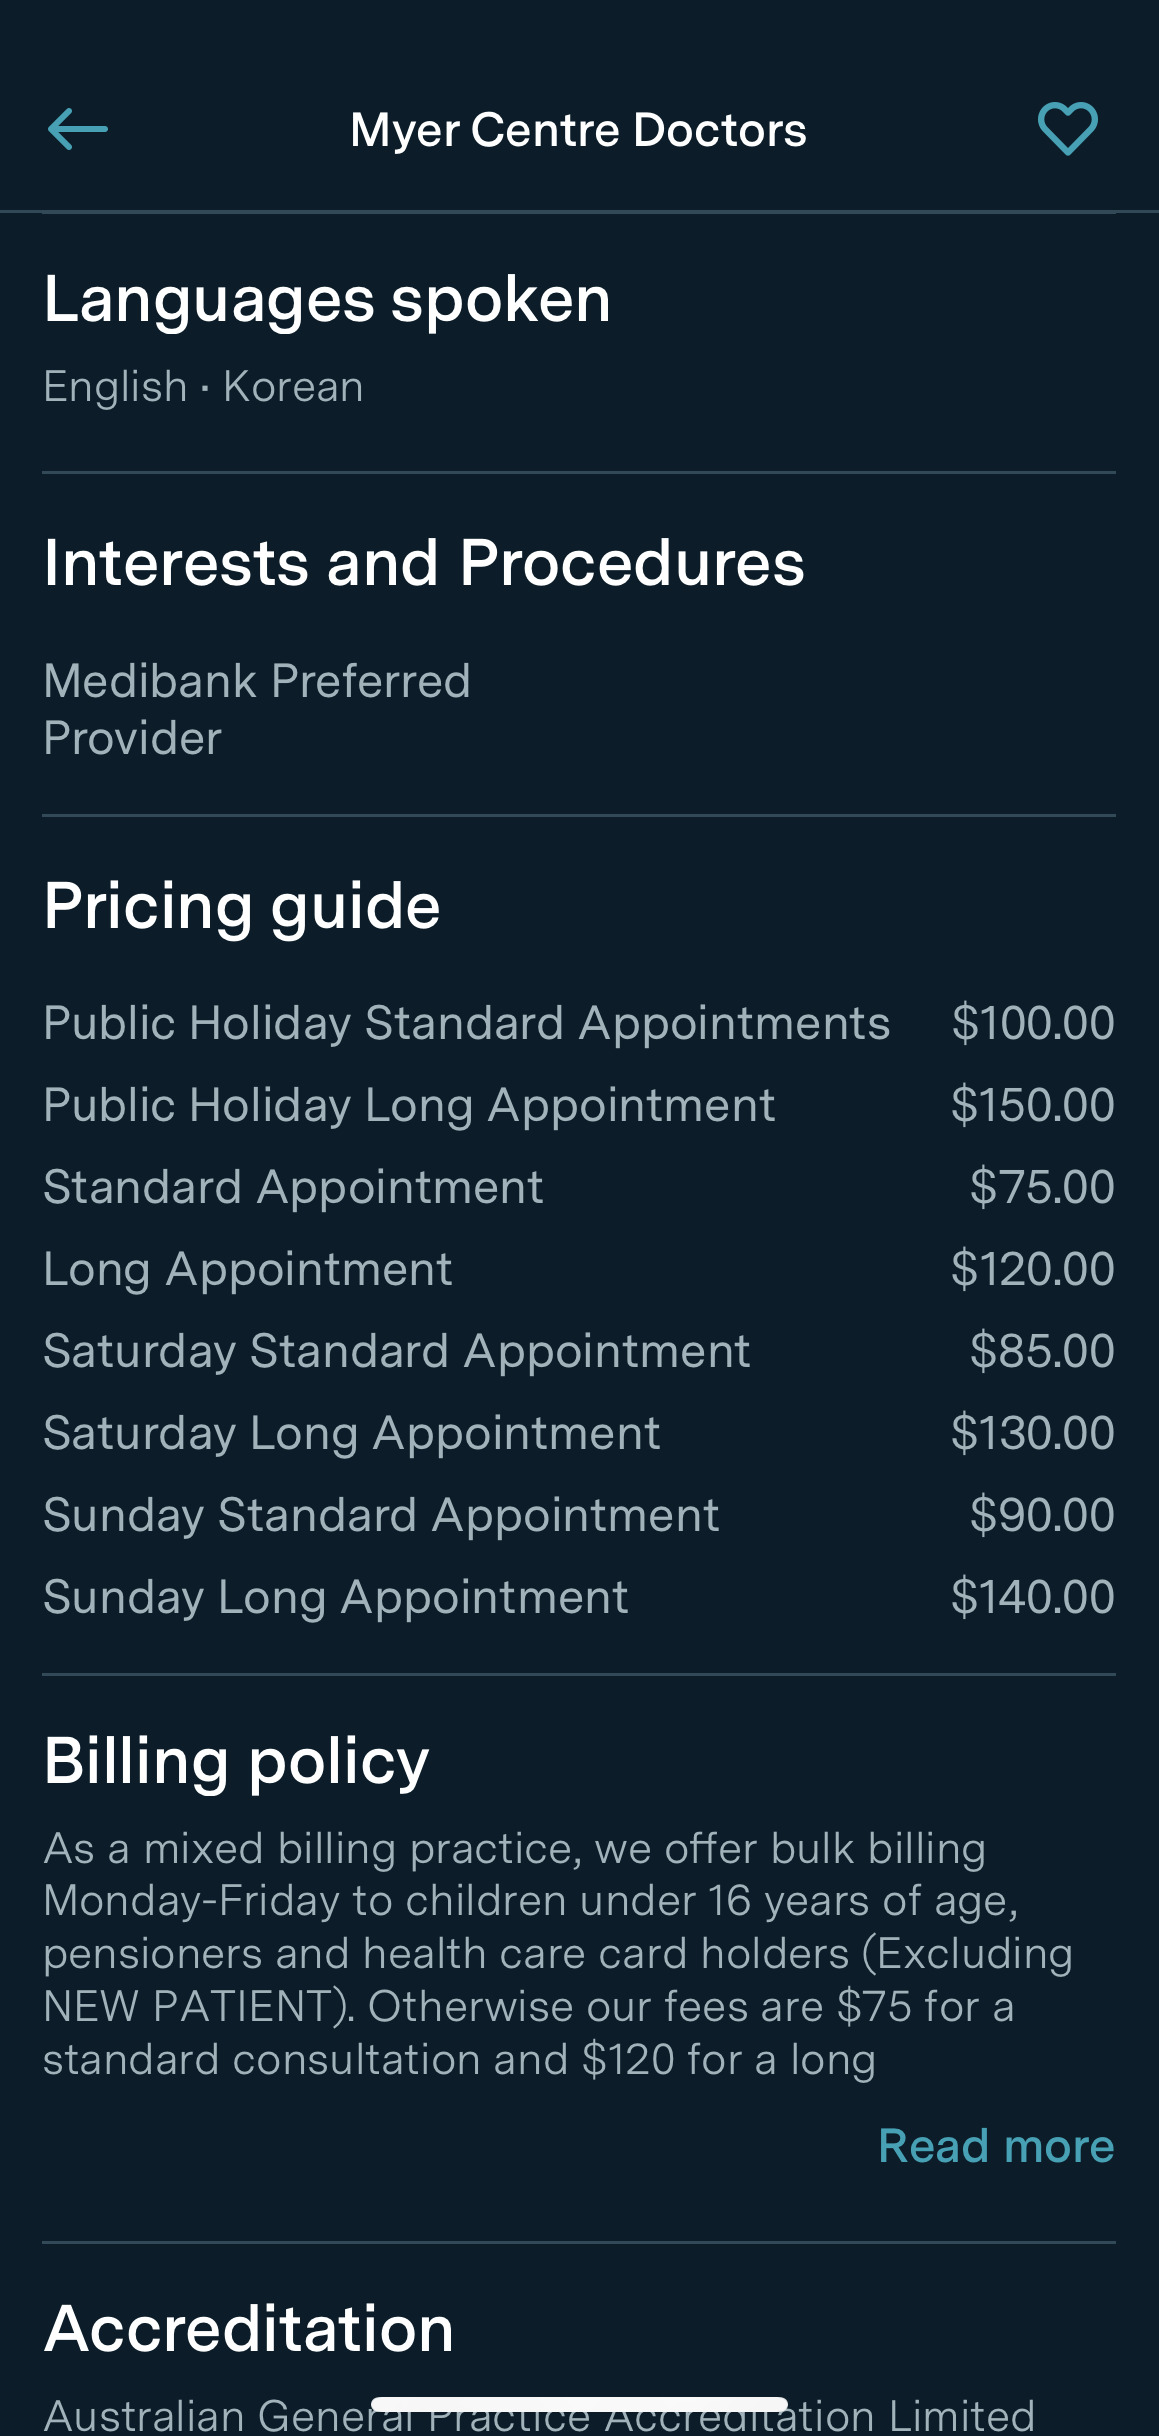Tap the Myer Centre Doctors title
1159x2436 pixels.
[x=578, y=130]
